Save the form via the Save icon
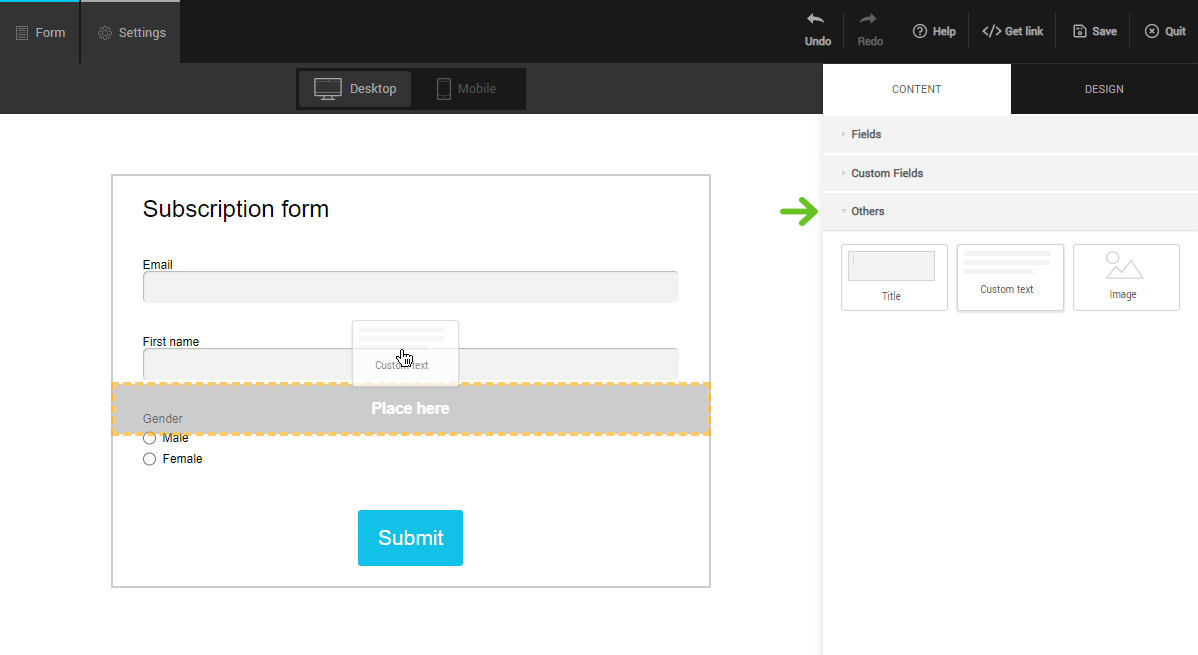Viewport: 1198px width, 655px height. pos(1080,31)
